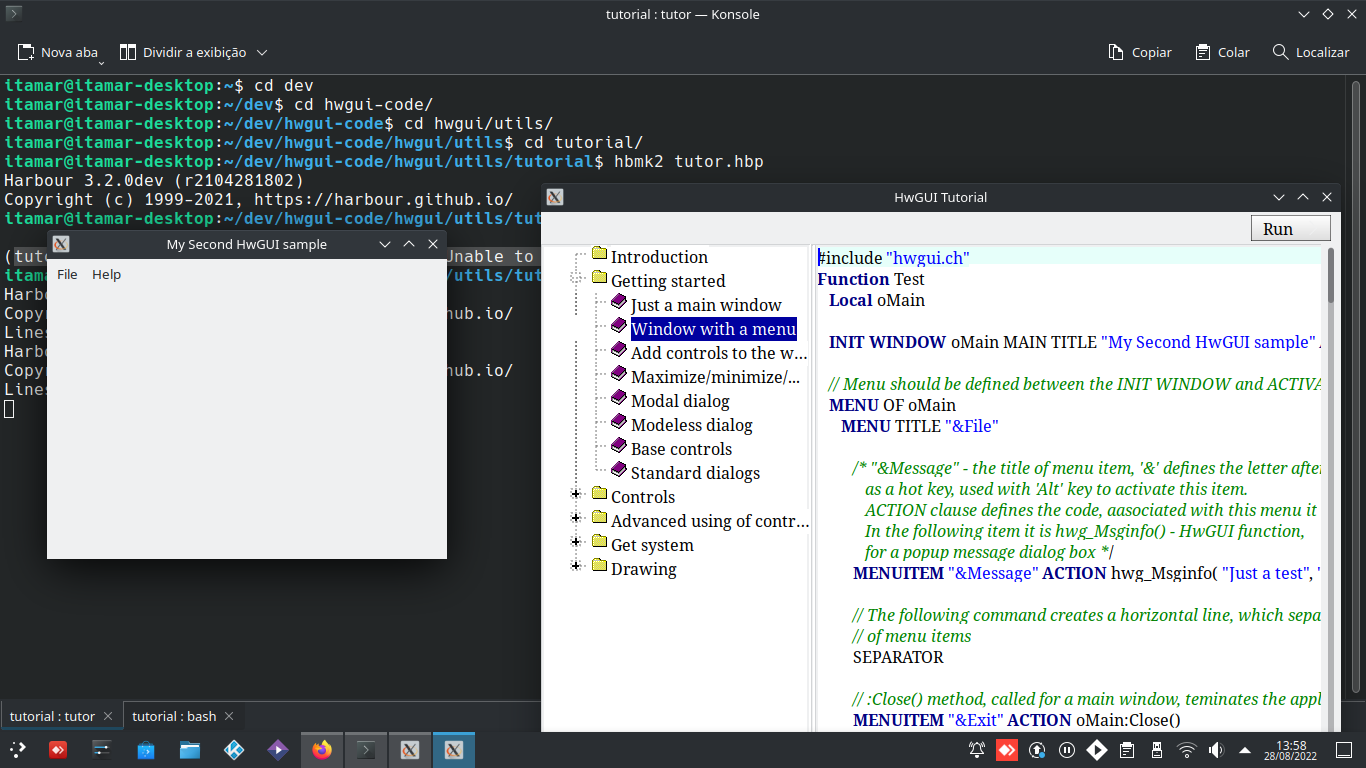This screenshot has width=1366, height=768.
Task: Expand the Drawing tree node
Action: click(x=576, y=566)
